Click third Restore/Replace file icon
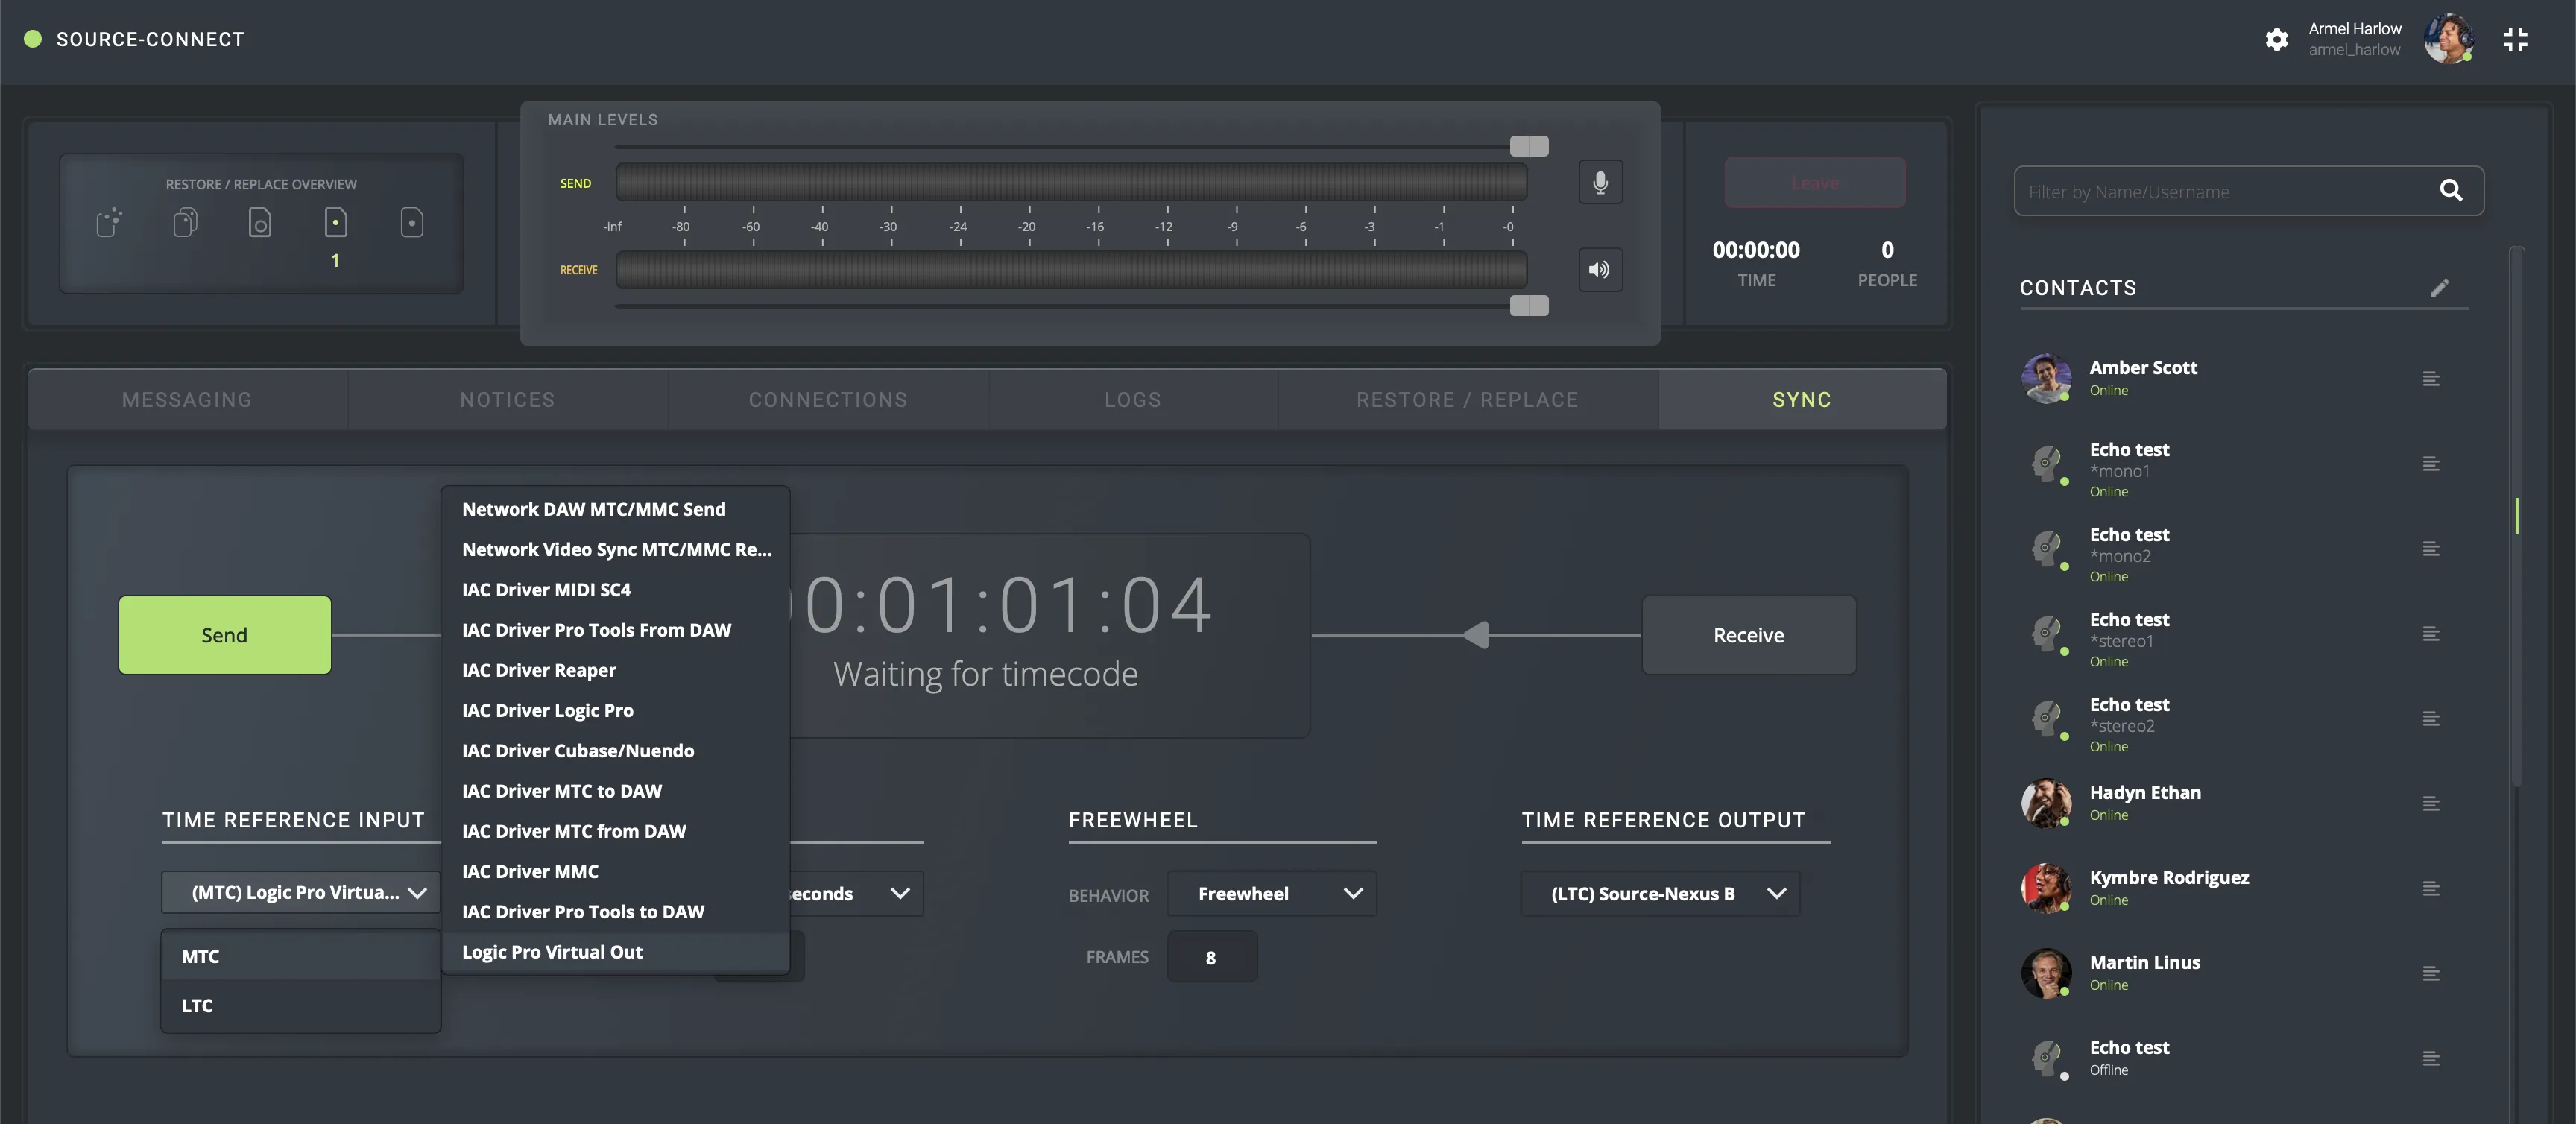2576x1124 pixels. [x=260, y=222]
